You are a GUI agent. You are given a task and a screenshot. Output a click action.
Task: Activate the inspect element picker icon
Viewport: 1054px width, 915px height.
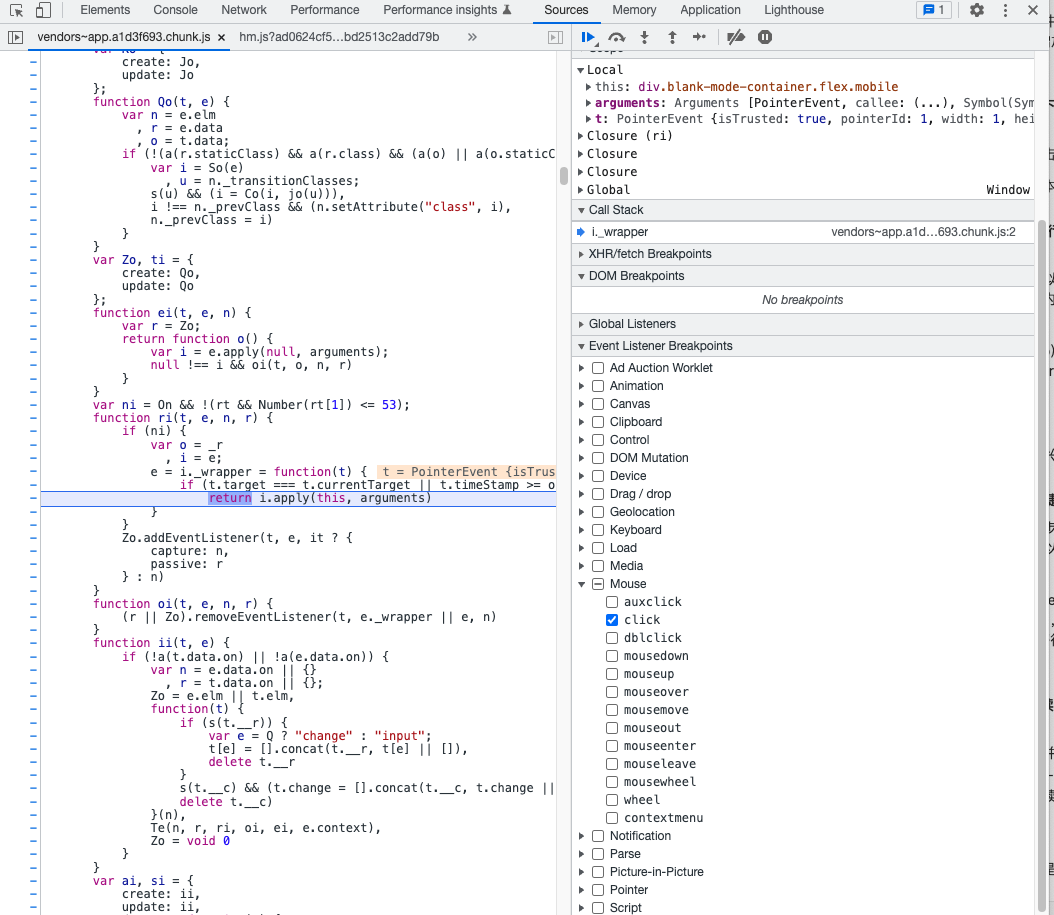coord(17,10)
